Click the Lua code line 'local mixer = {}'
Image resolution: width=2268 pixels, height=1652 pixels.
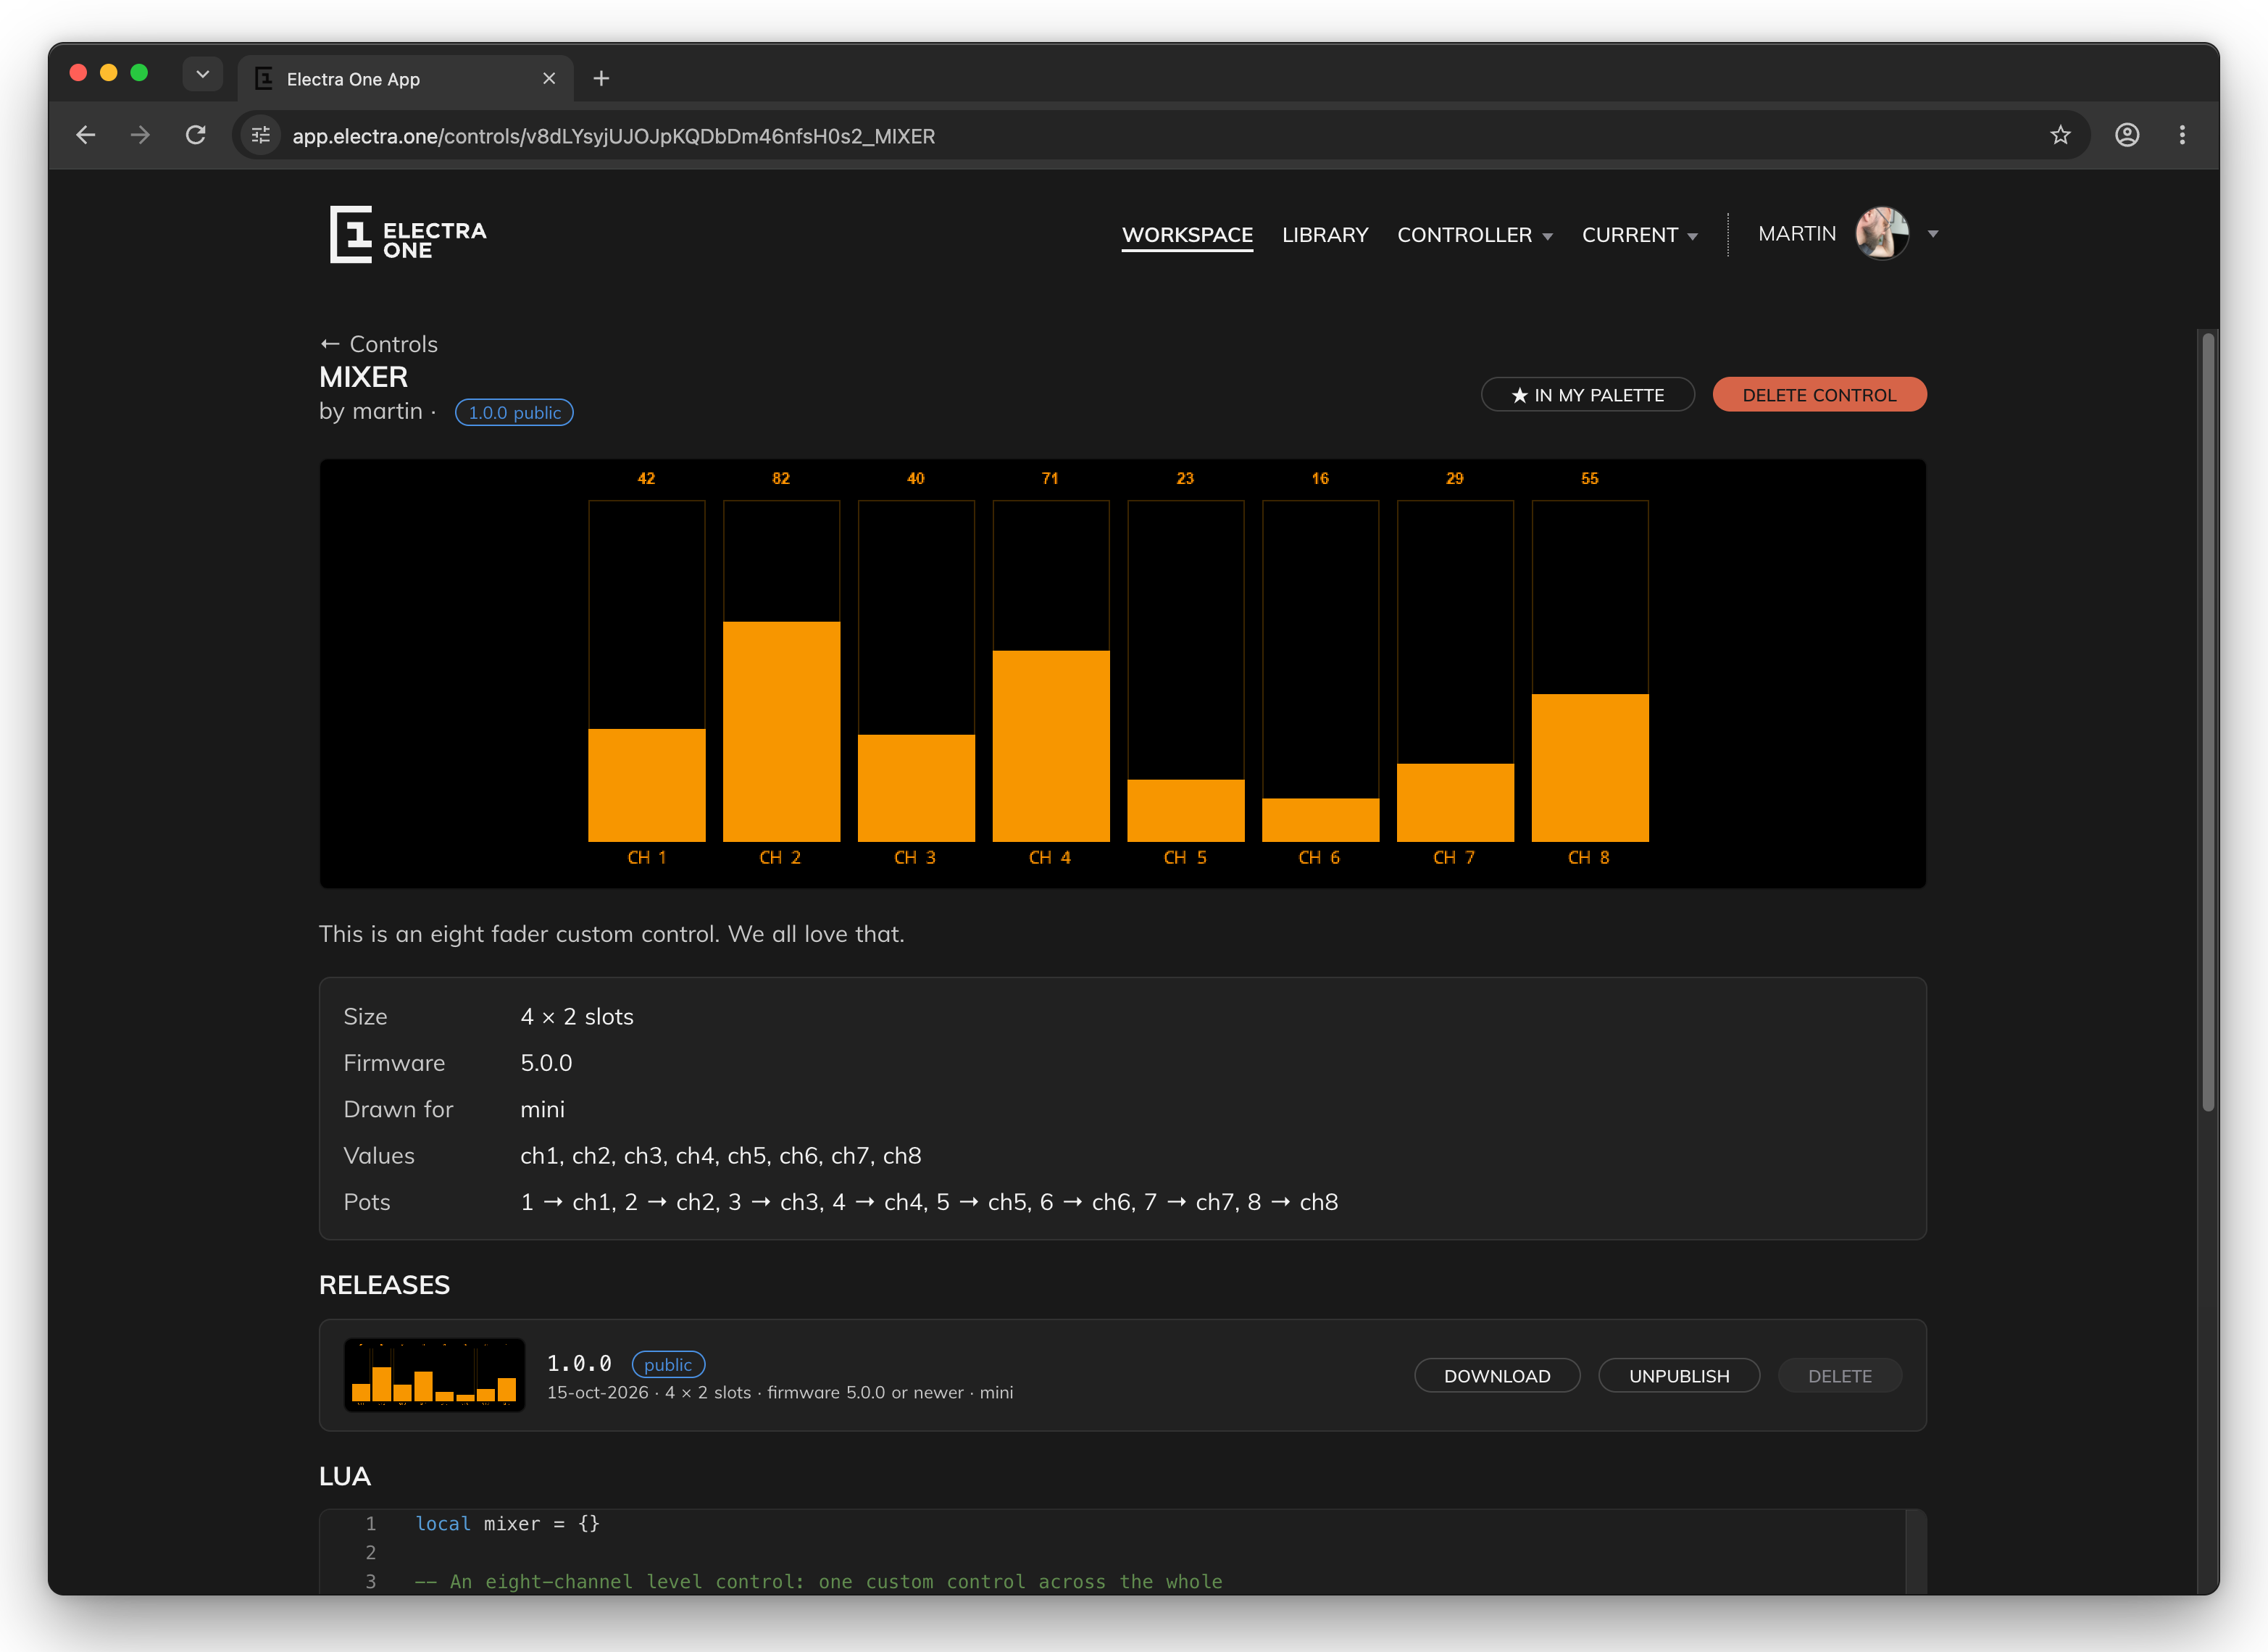507,1523
